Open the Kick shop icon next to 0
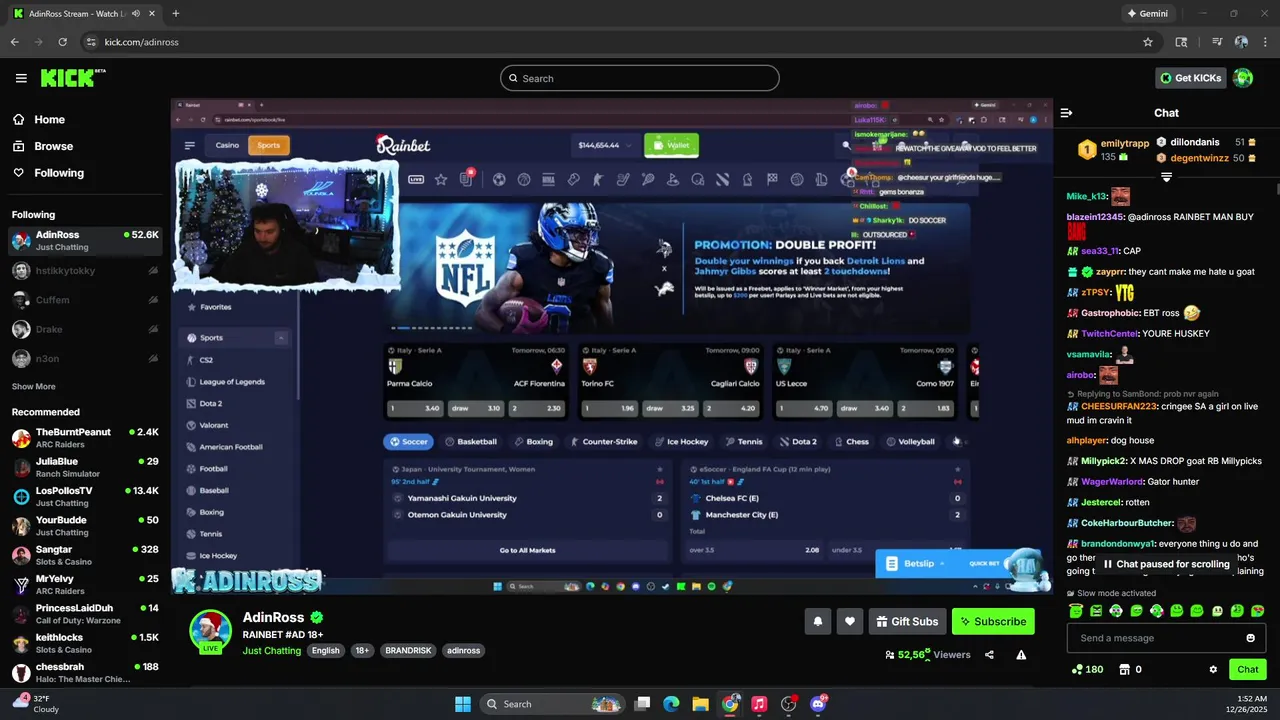This screenshot has height=720, width=1280. pyautogui.click(x=1124, y=669)
